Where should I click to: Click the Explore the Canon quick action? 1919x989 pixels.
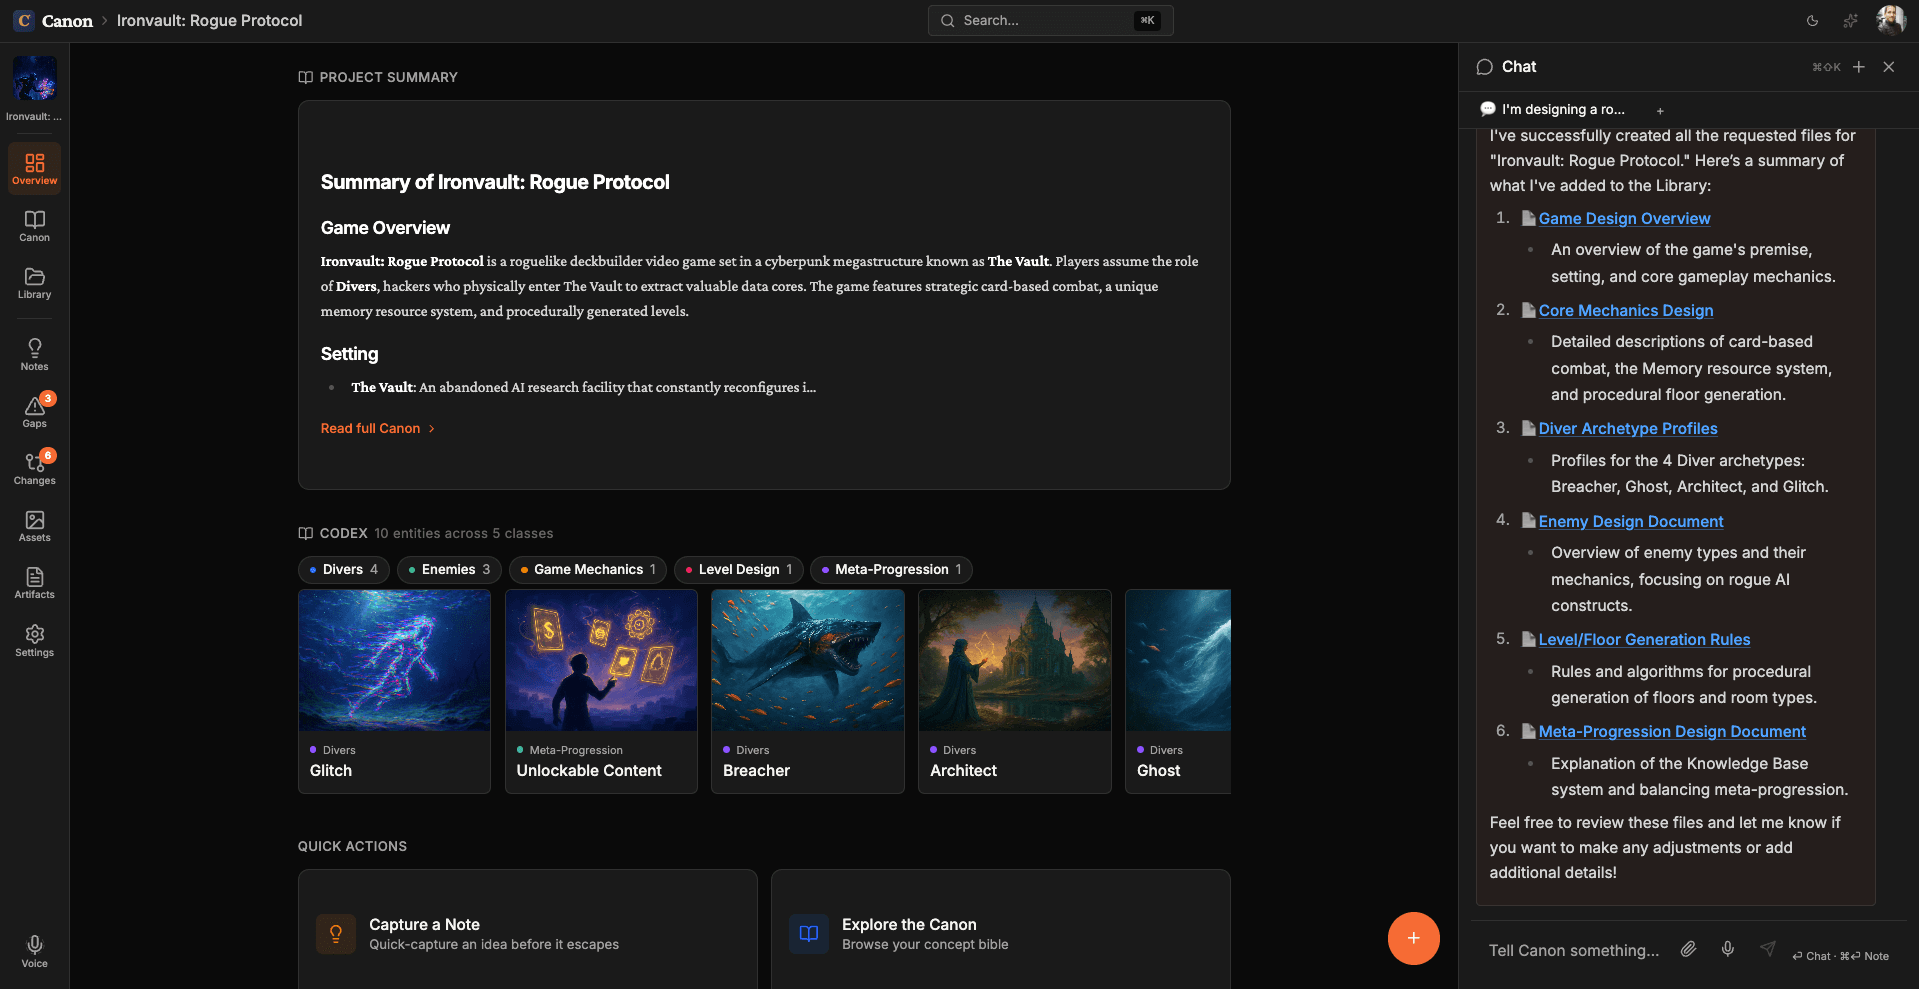click(x=1000, y=930)
